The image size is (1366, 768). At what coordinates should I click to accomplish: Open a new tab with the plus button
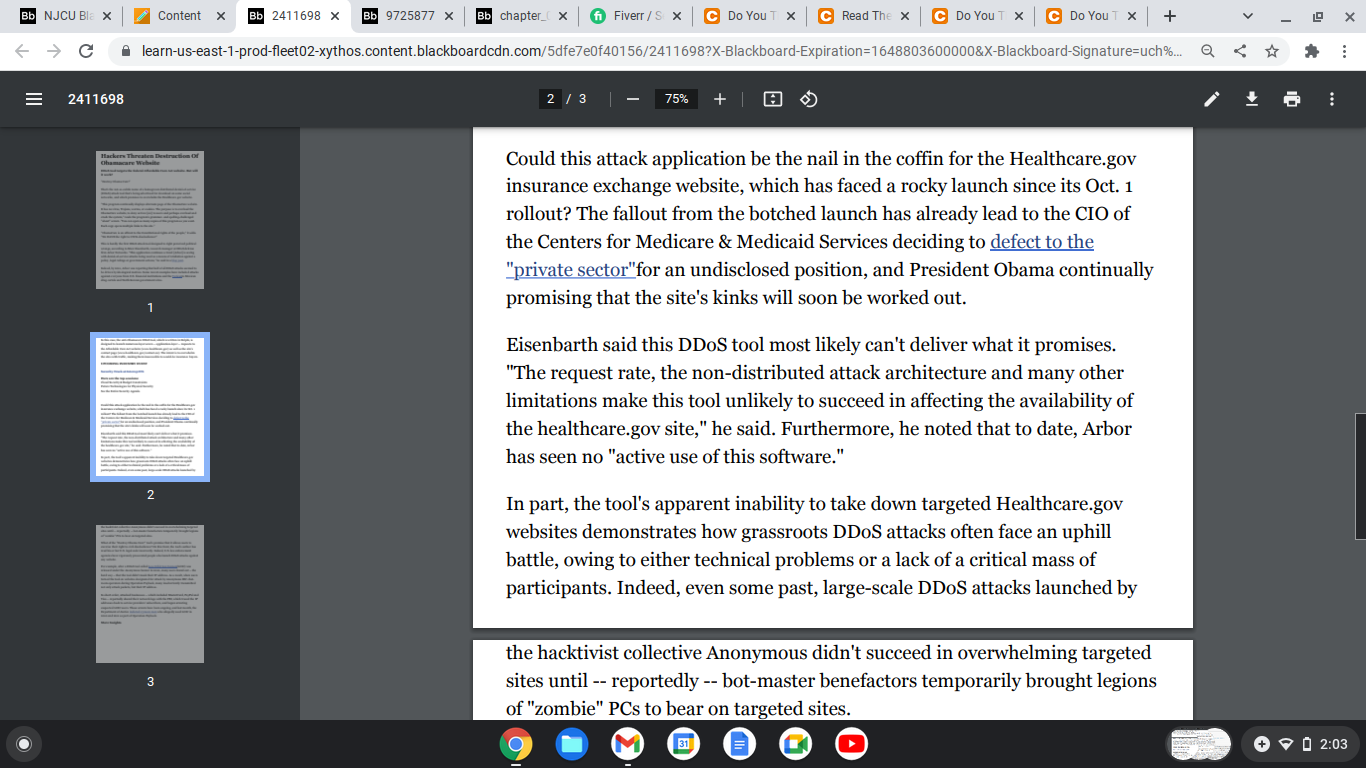1170,16
